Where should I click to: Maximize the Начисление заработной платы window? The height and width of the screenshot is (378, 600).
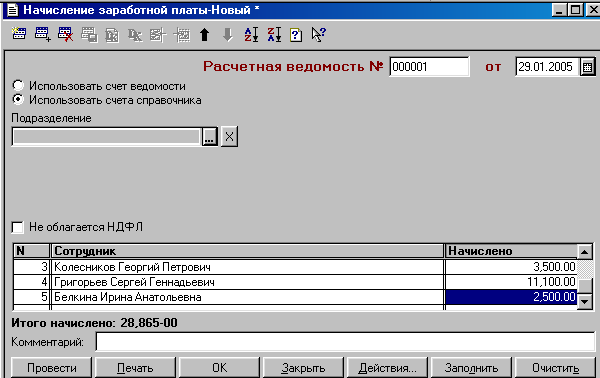576,9
